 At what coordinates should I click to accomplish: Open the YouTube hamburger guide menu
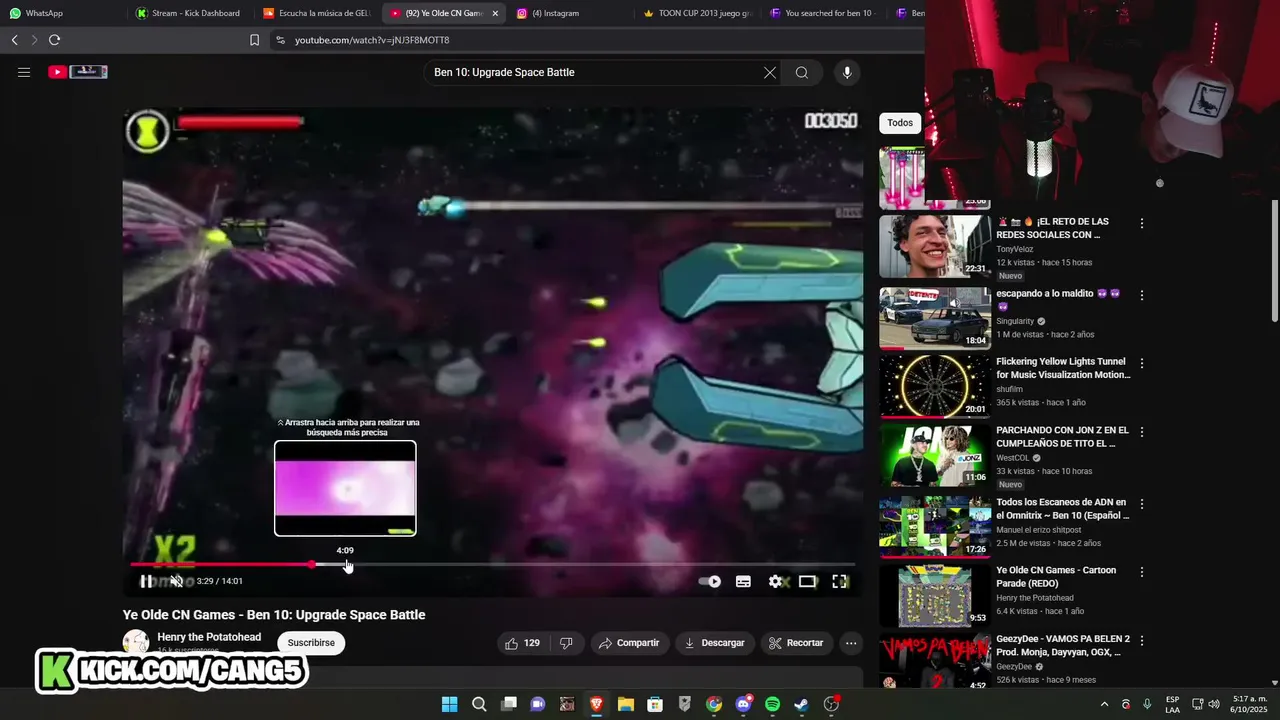[24, 72]
